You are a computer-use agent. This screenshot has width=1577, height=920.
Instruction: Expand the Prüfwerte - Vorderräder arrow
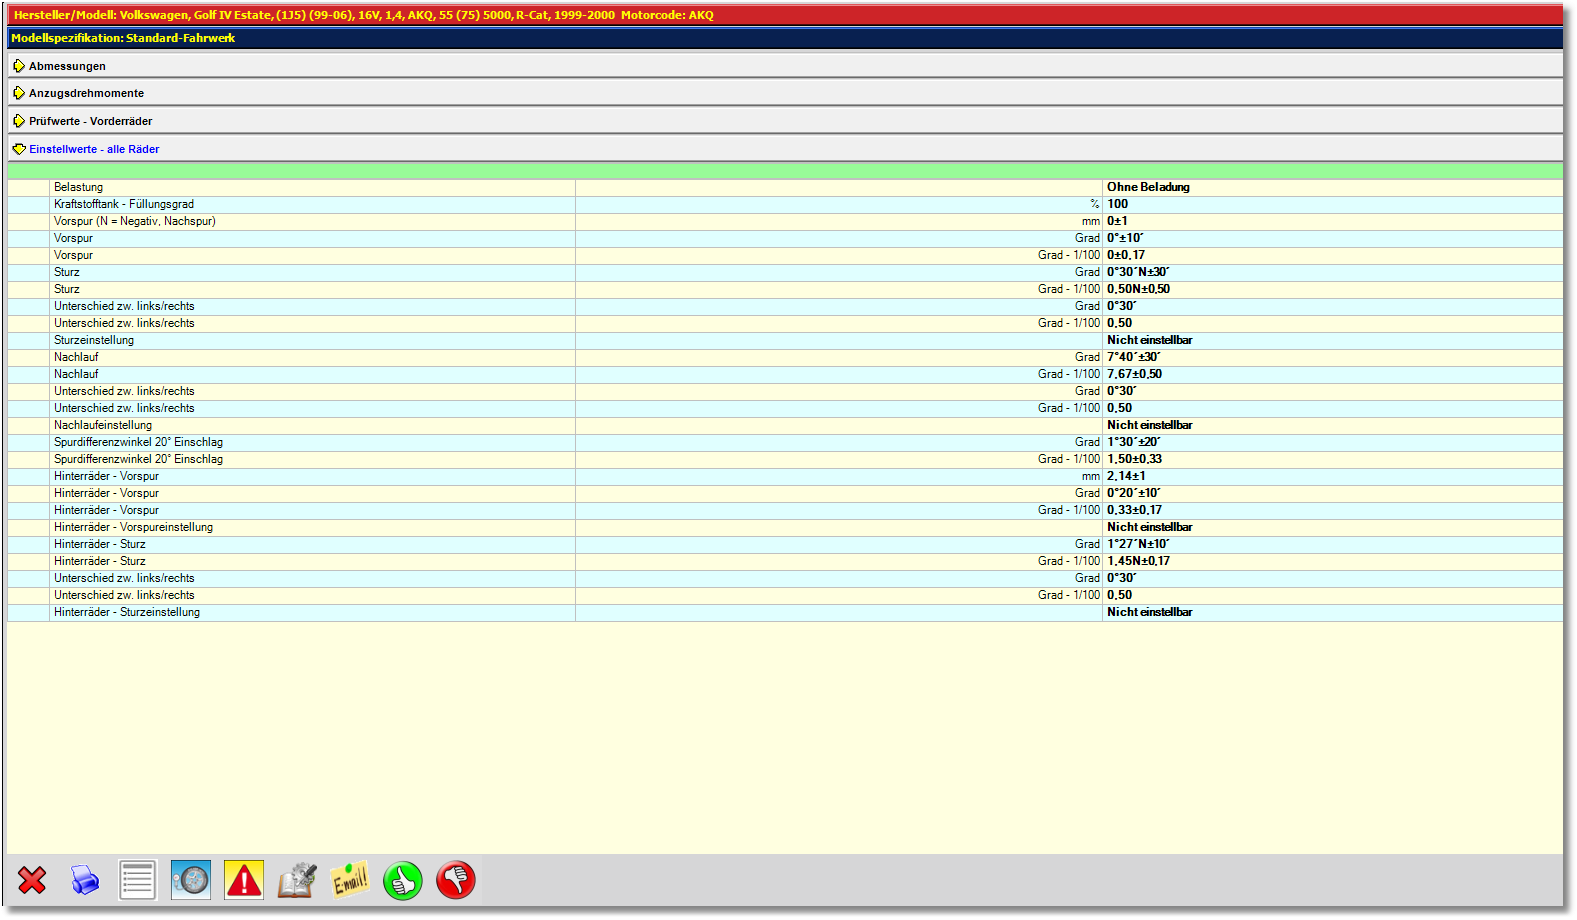(19, 121)
